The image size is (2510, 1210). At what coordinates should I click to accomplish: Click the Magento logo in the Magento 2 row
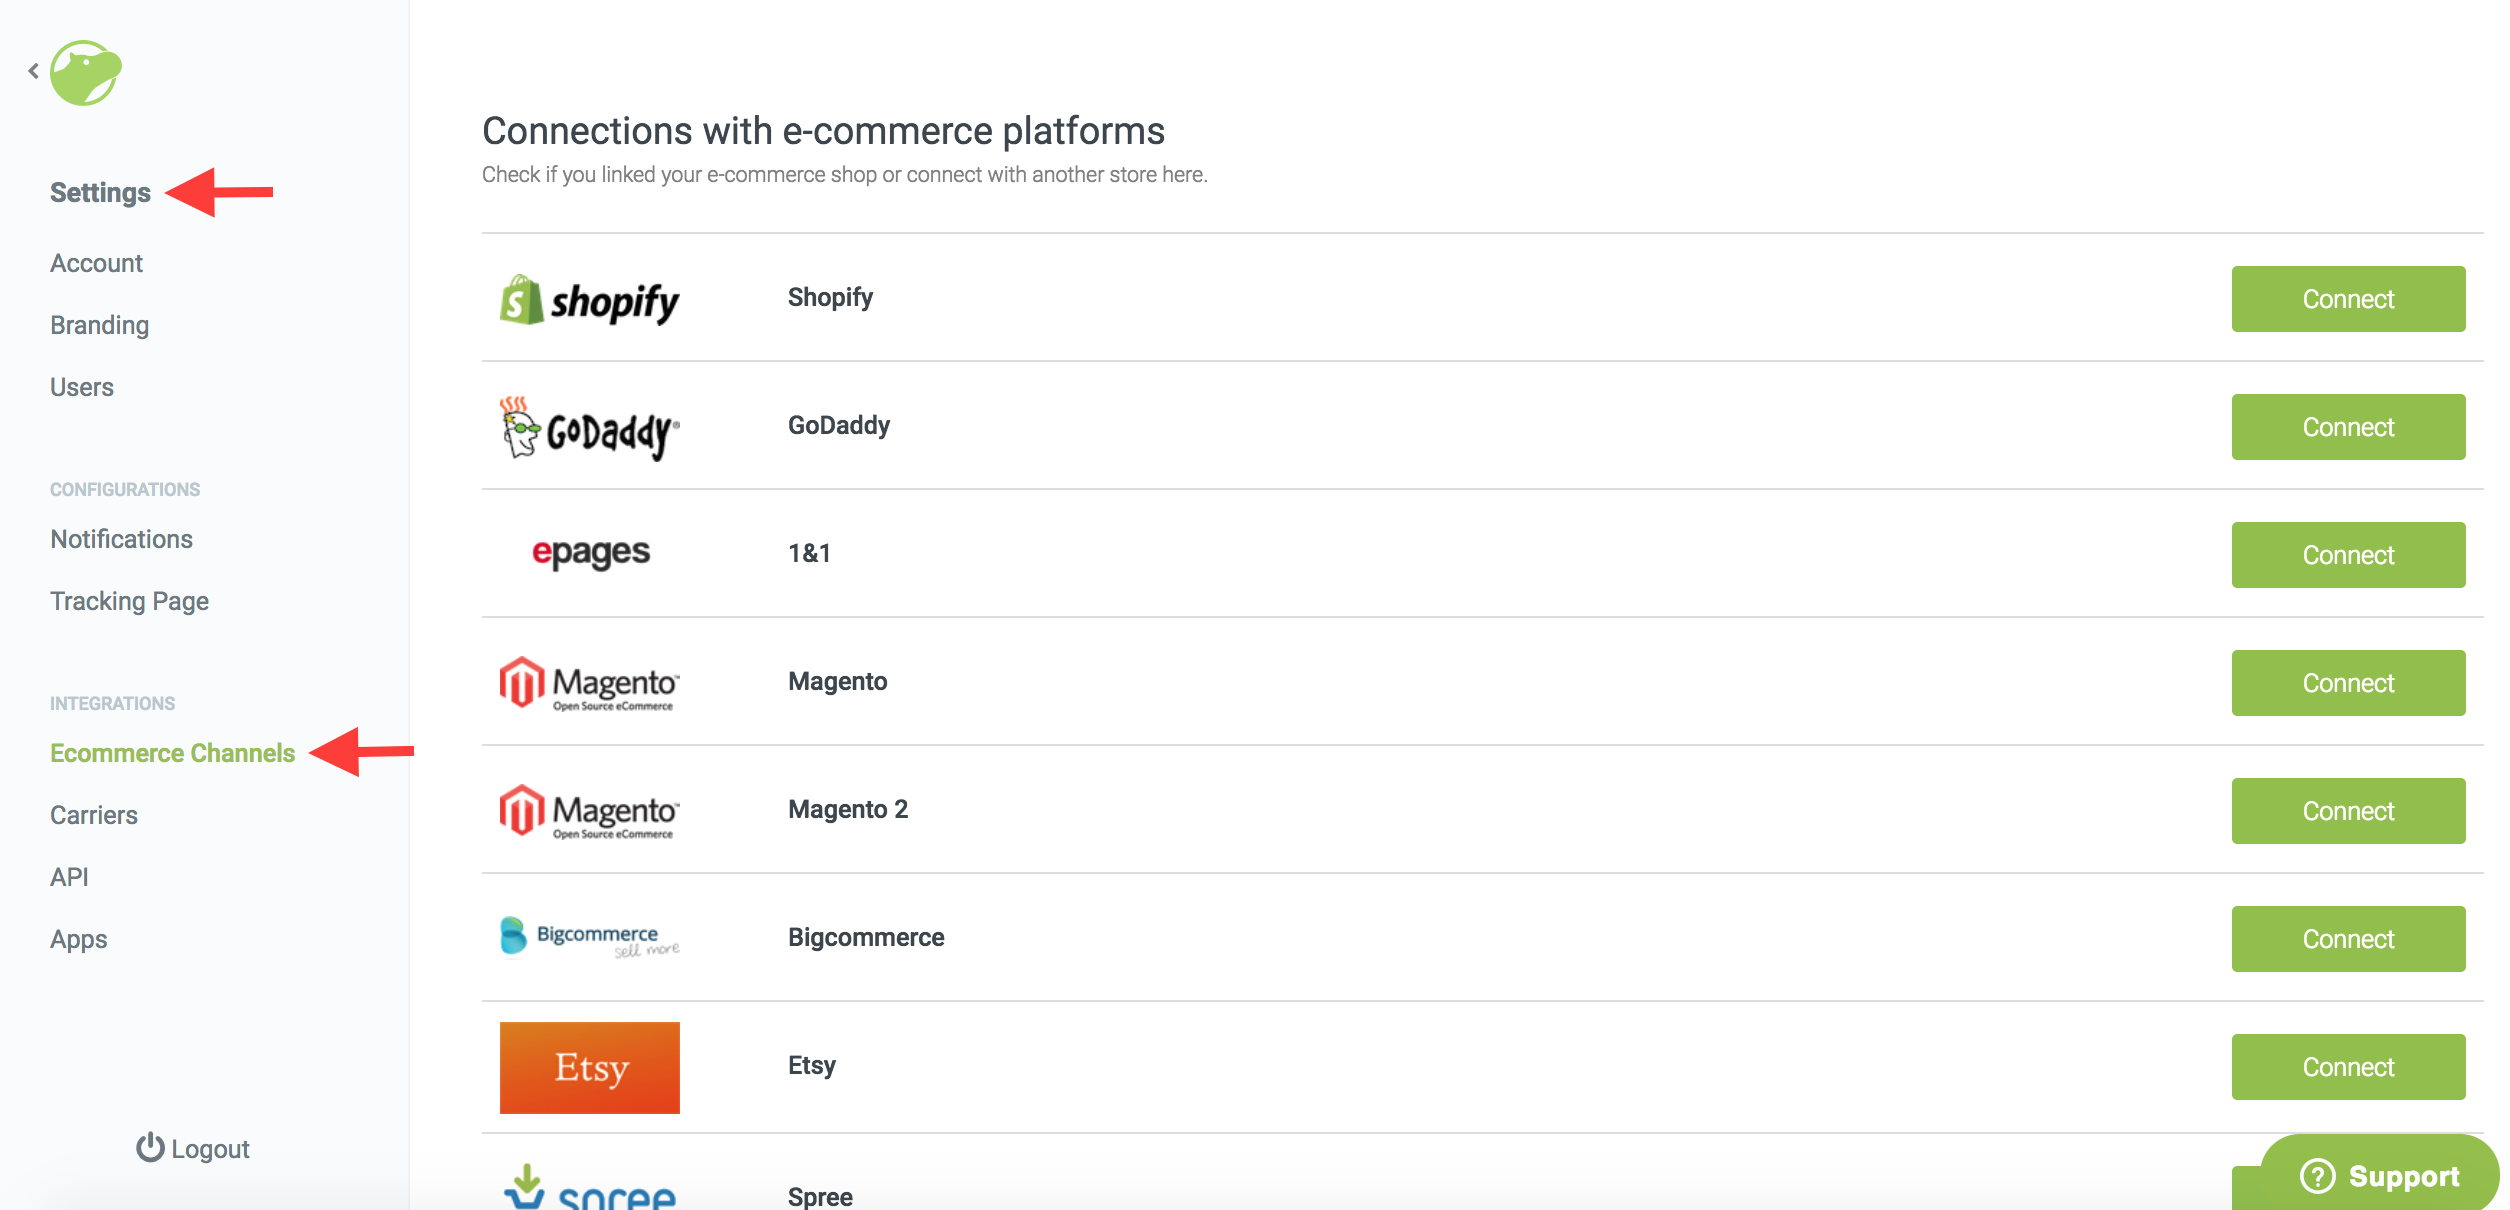pyautogui.click(x=589, y=812)
